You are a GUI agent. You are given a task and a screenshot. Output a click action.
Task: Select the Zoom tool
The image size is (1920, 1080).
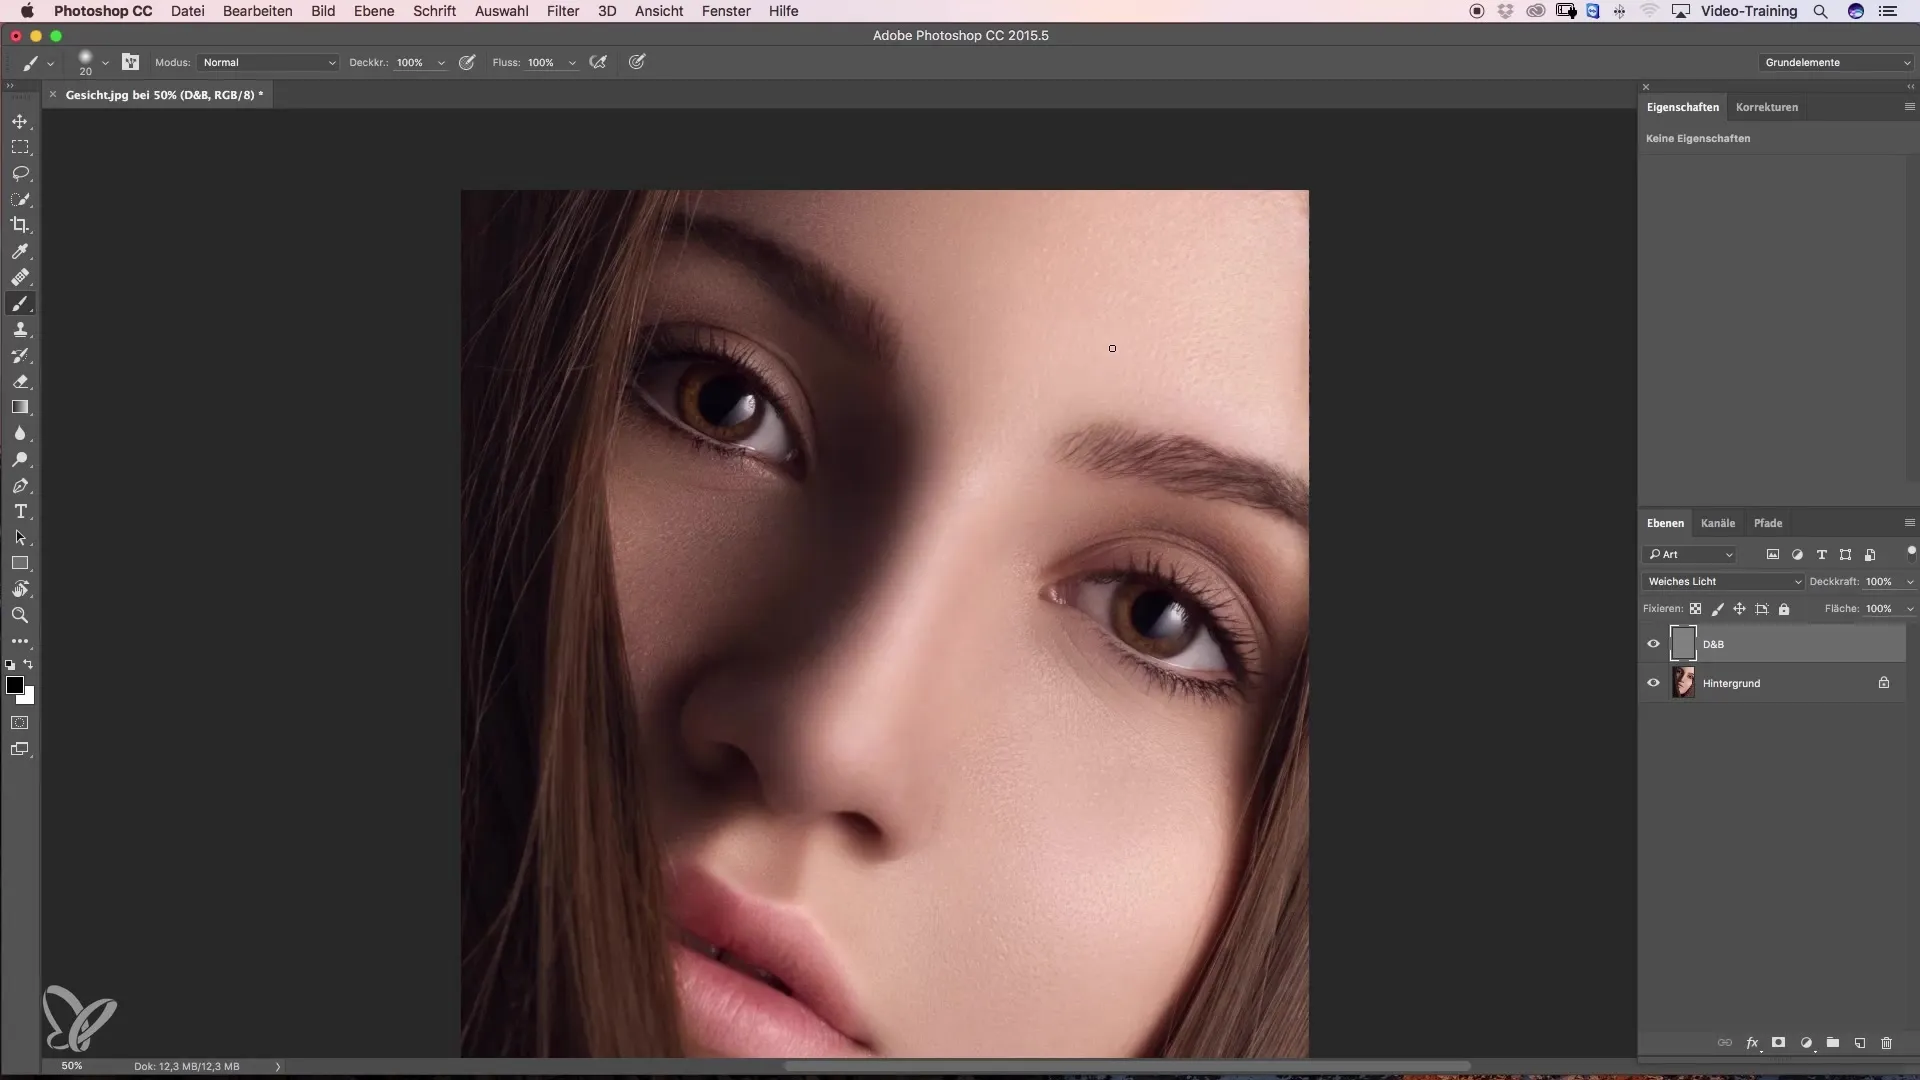pos(20,615)
